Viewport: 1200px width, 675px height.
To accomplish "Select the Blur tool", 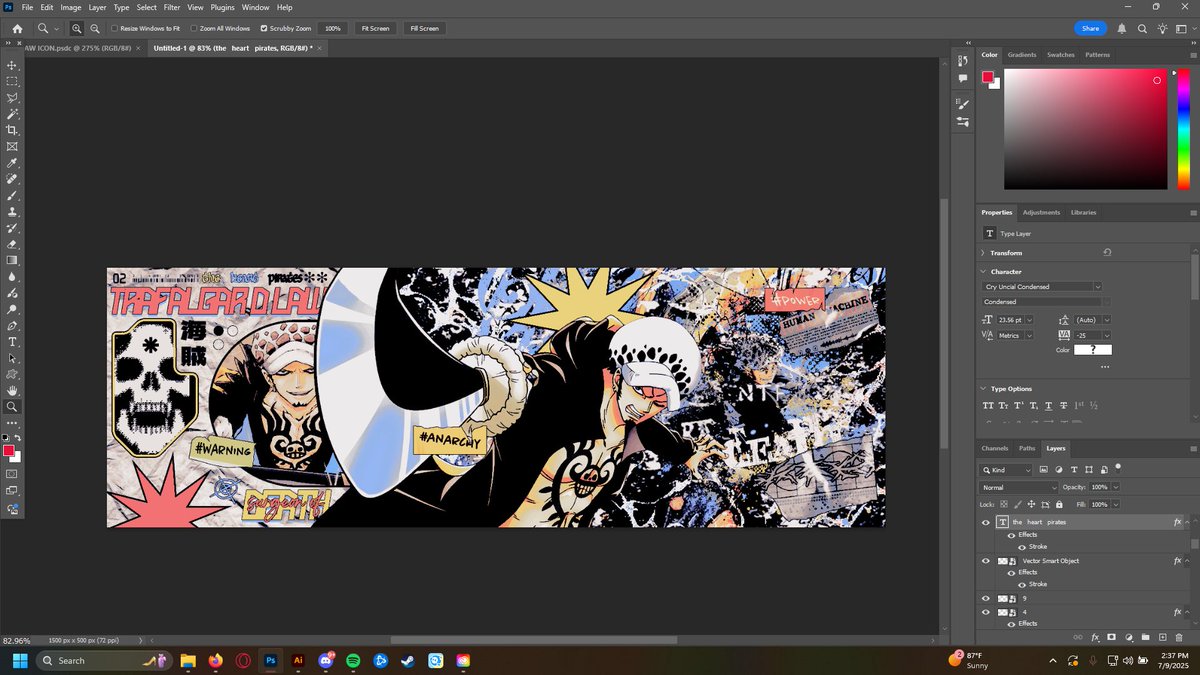I will pos(12,277).
